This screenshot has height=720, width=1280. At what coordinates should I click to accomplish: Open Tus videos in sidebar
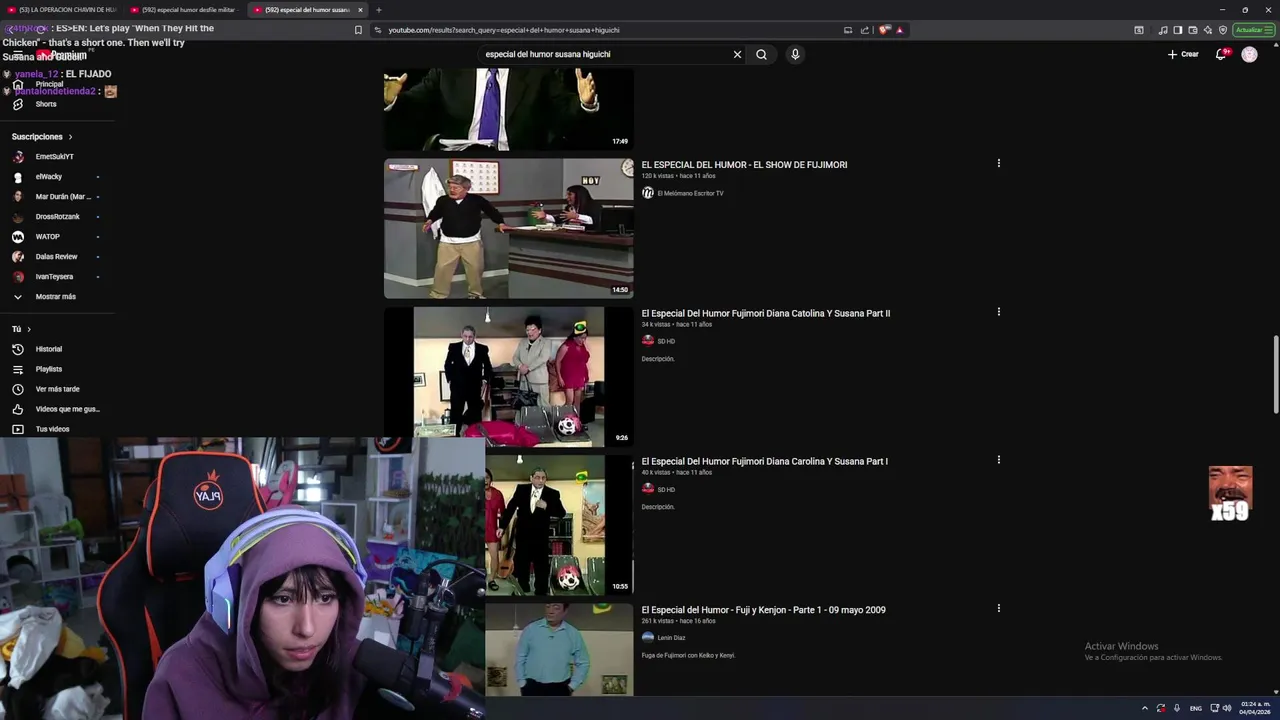click(52, 429)
